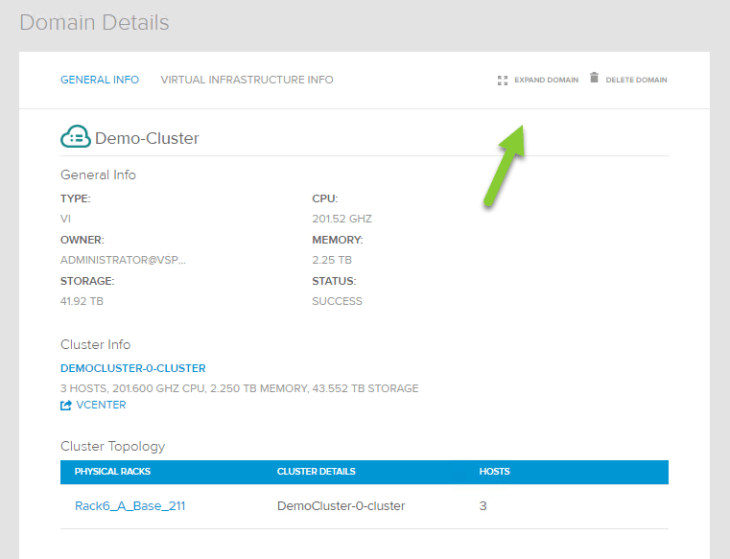This screenshot has width=730, height=559.
Task: Click the Demo-Cluster cloud icon
Action: coord(75,137)
